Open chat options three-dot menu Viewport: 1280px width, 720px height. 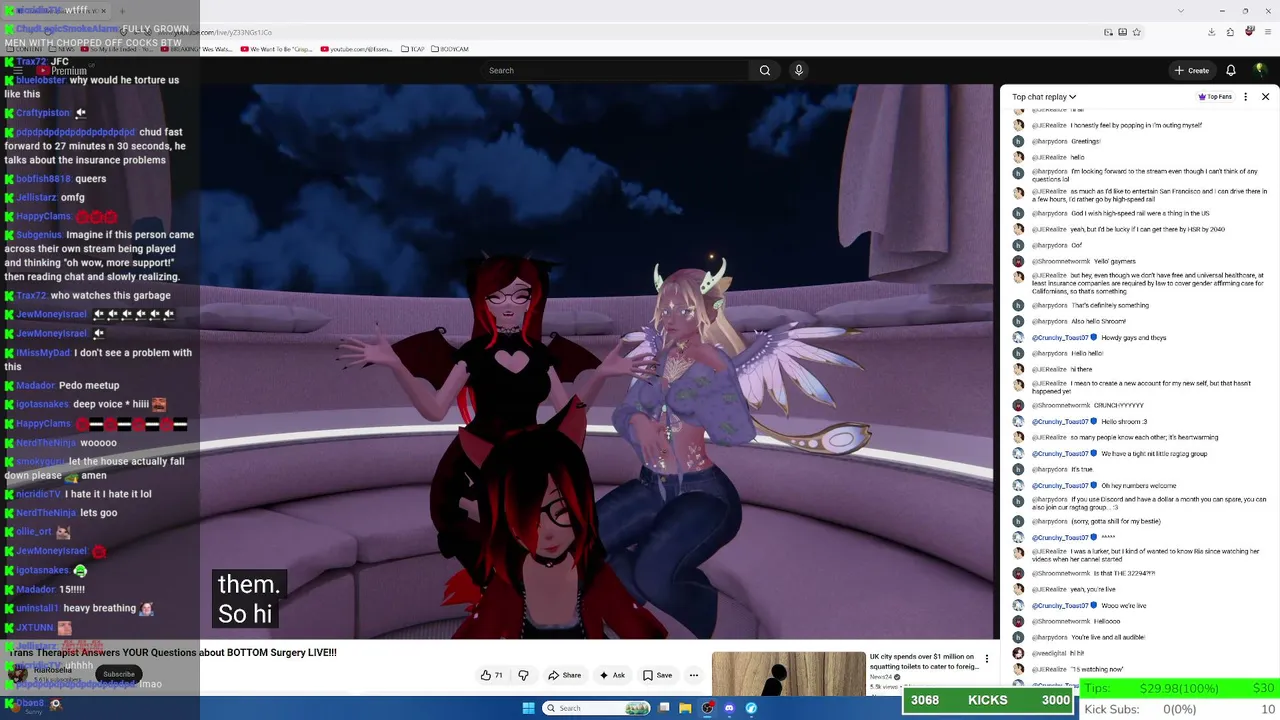click(1245, 97)
